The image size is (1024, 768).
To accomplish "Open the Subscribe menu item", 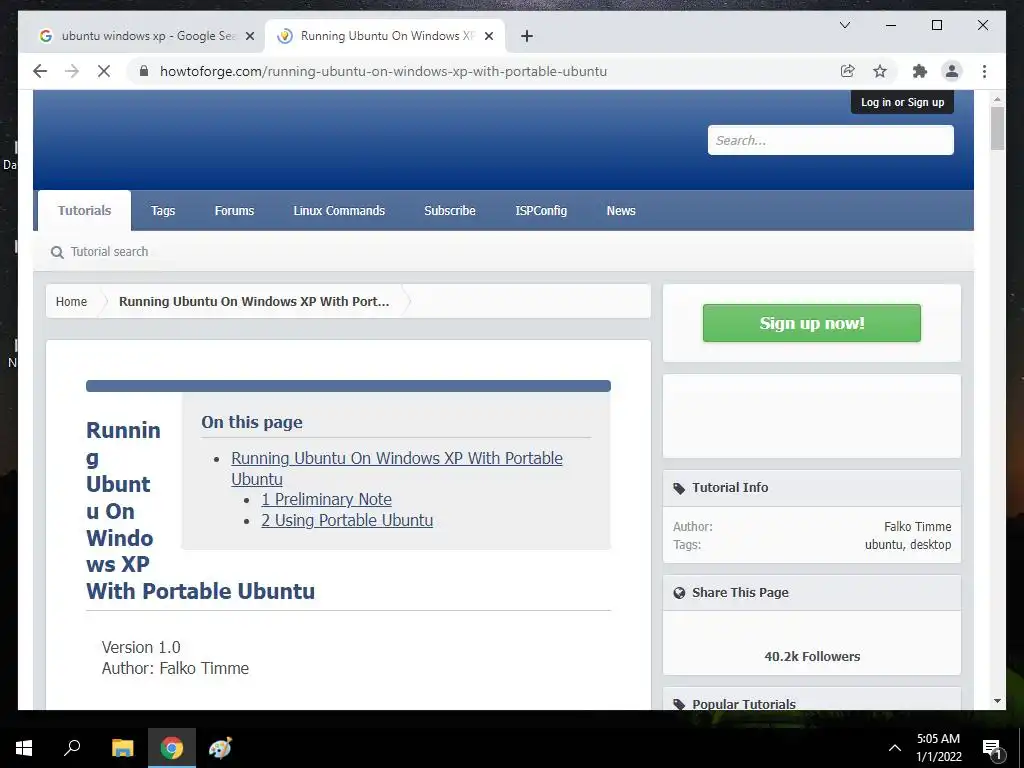I will [449, 210].
